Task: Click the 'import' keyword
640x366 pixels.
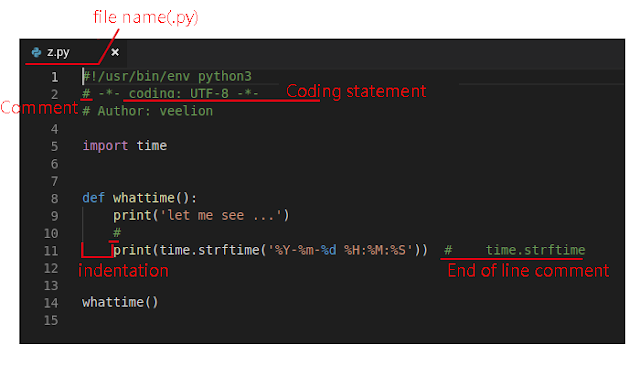Action: [x=105, y=146]
